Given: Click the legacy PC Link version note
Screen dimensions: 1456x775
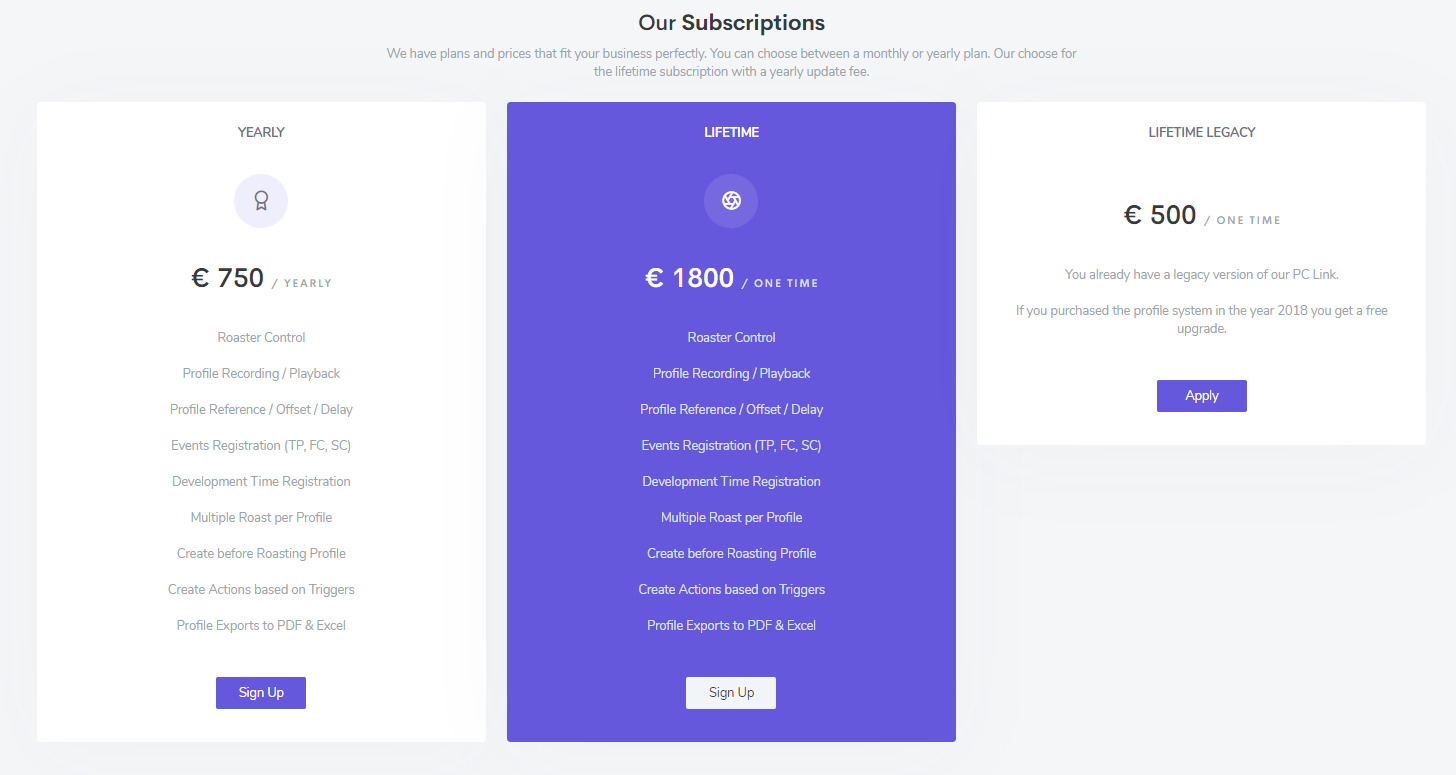Looking at the screenshot, I should pos(1202,274).
